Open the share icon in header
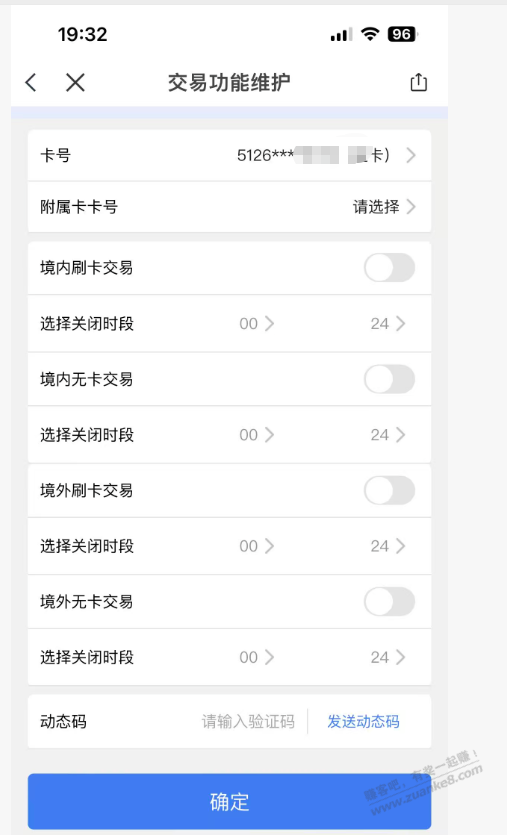The height and width of the screenshot is (835, 507). click(419, 82)
